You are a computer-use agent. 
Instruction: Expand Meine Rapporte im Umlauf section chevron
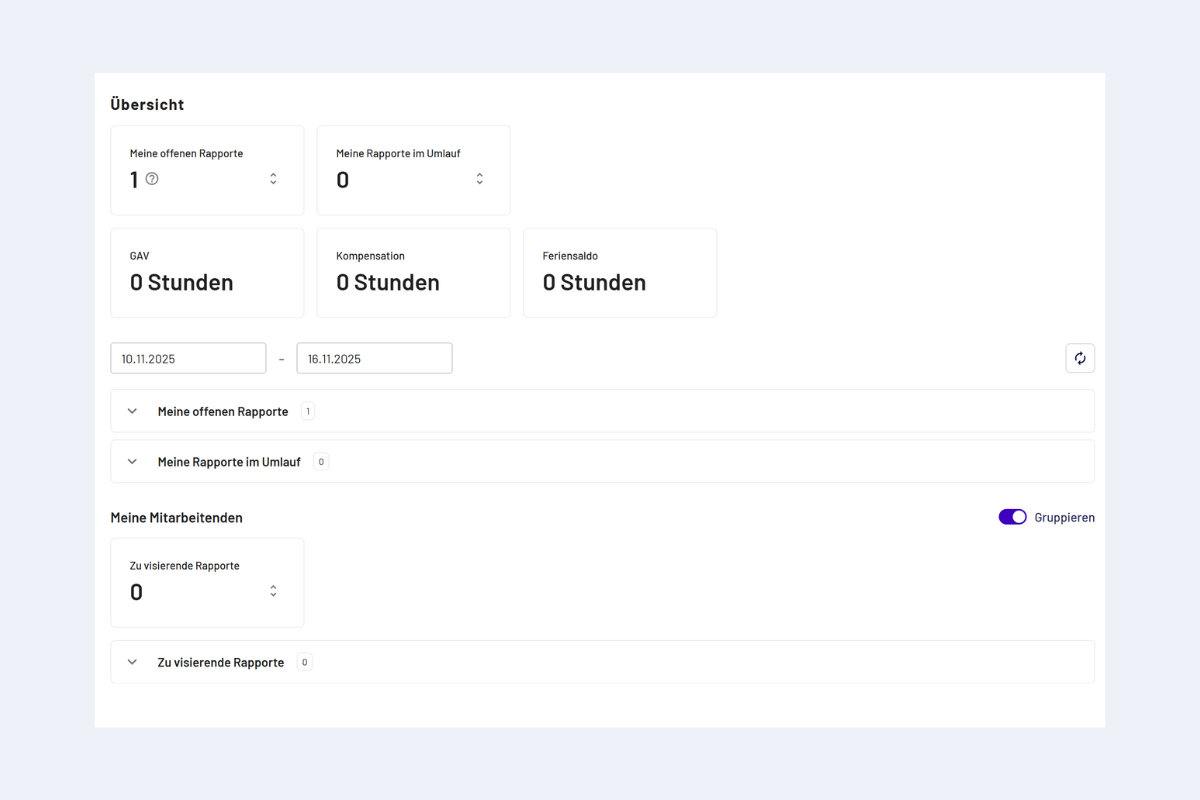coord(132,462)
